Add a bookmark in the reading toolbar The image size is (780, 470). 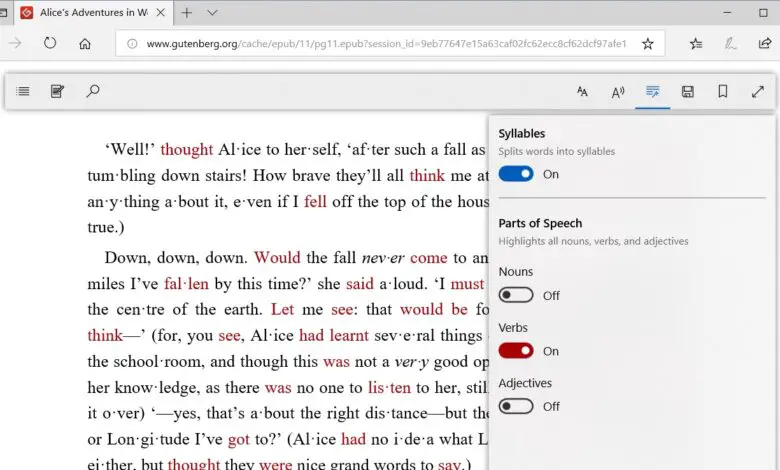(x=723, y=92)
